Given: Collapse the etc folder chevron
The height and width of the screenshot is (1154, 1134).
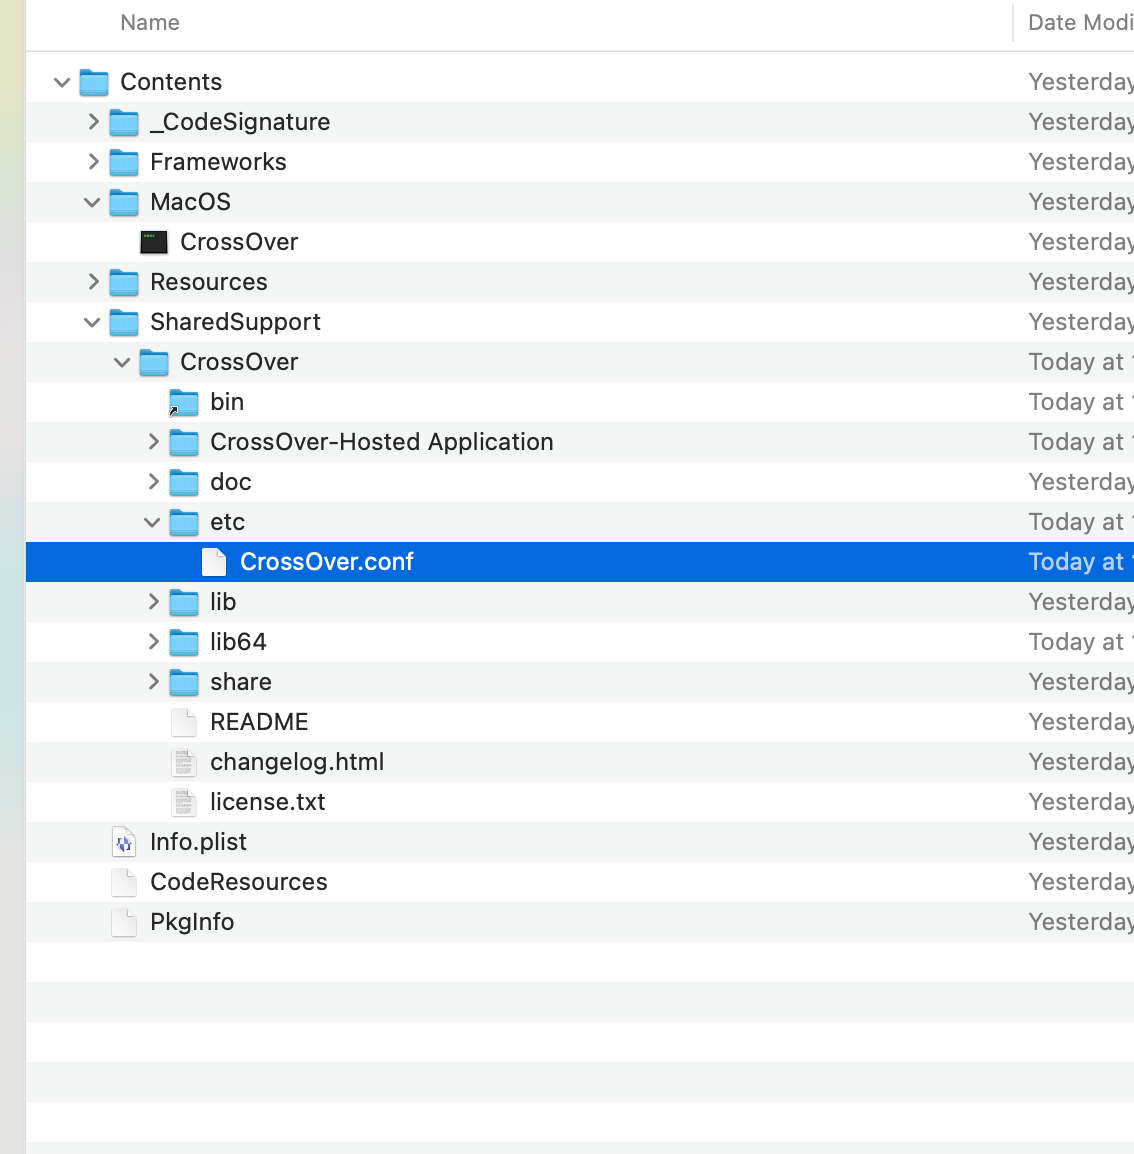Looking at the screenshot, I should (152, 523).
